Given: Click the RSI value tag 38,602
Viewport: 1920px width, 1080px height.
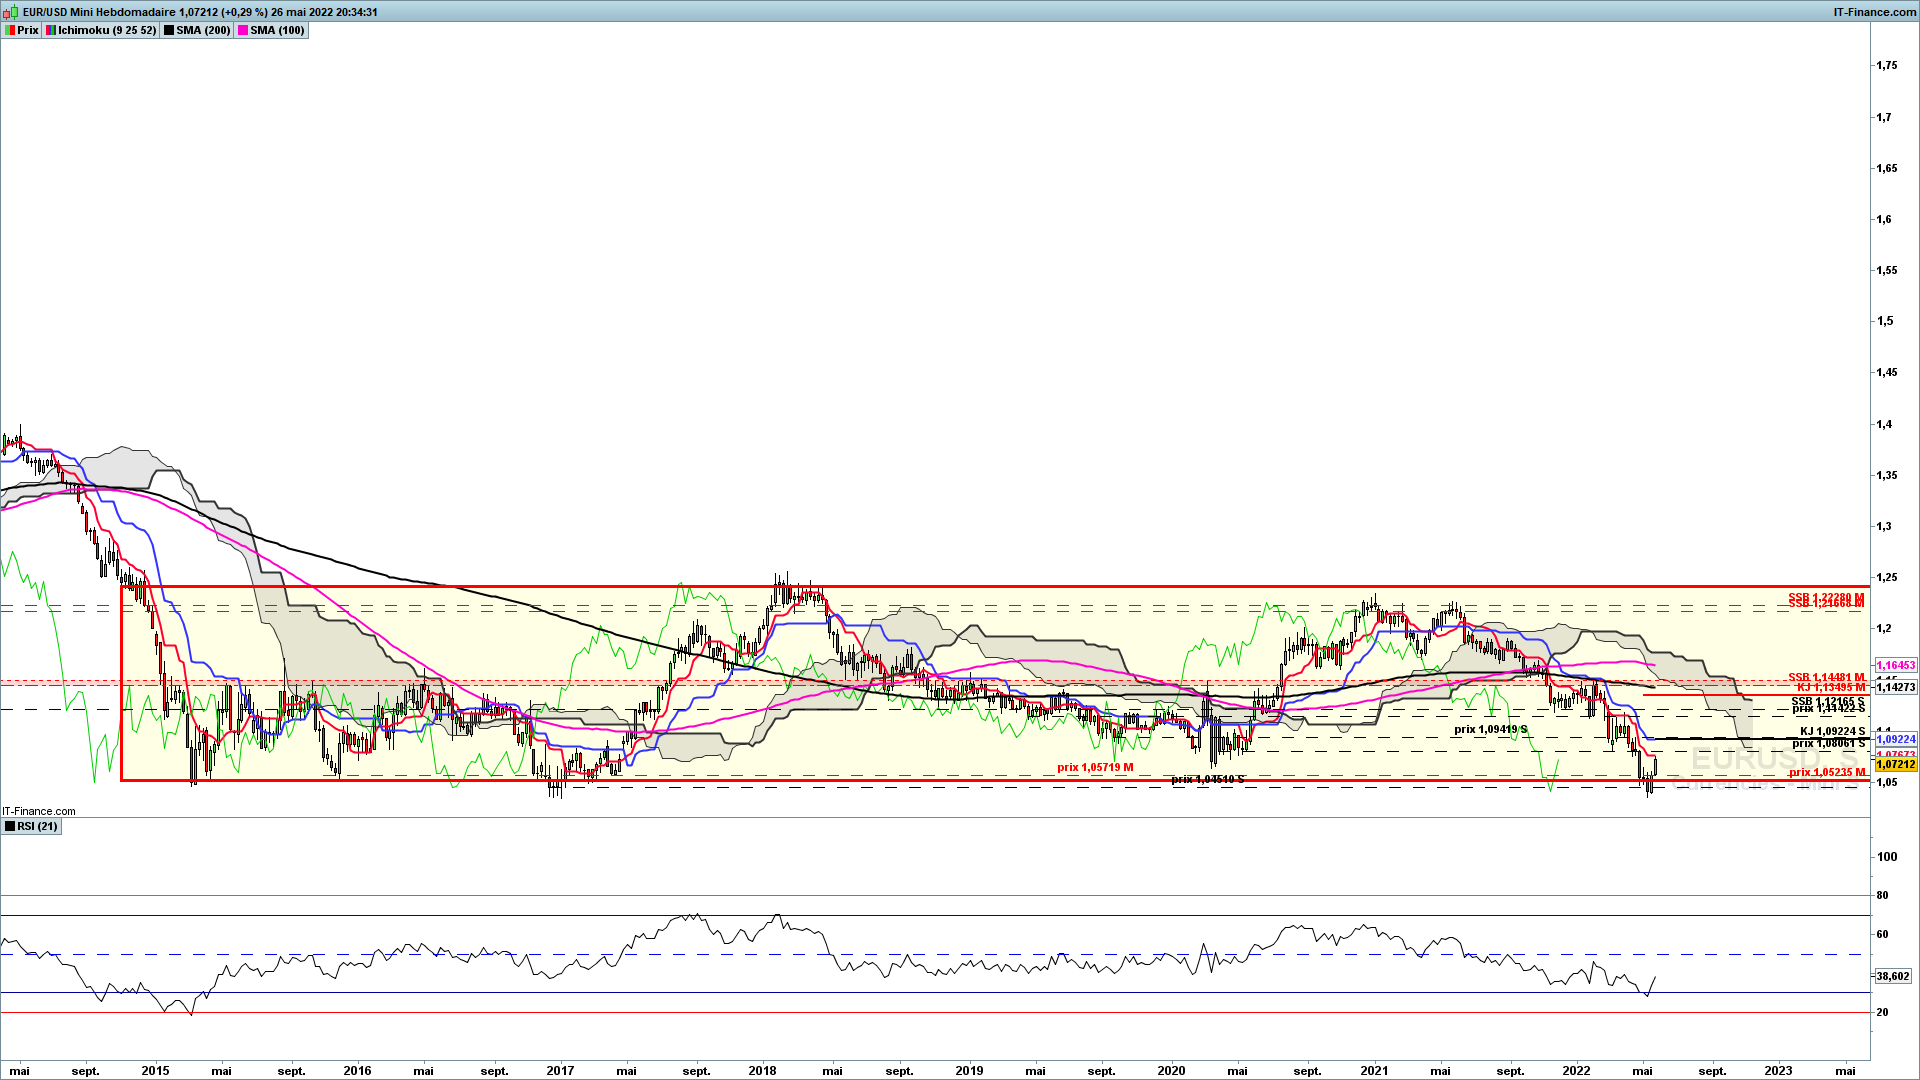Looking at the screenshot, I should tap(1892, 976).
